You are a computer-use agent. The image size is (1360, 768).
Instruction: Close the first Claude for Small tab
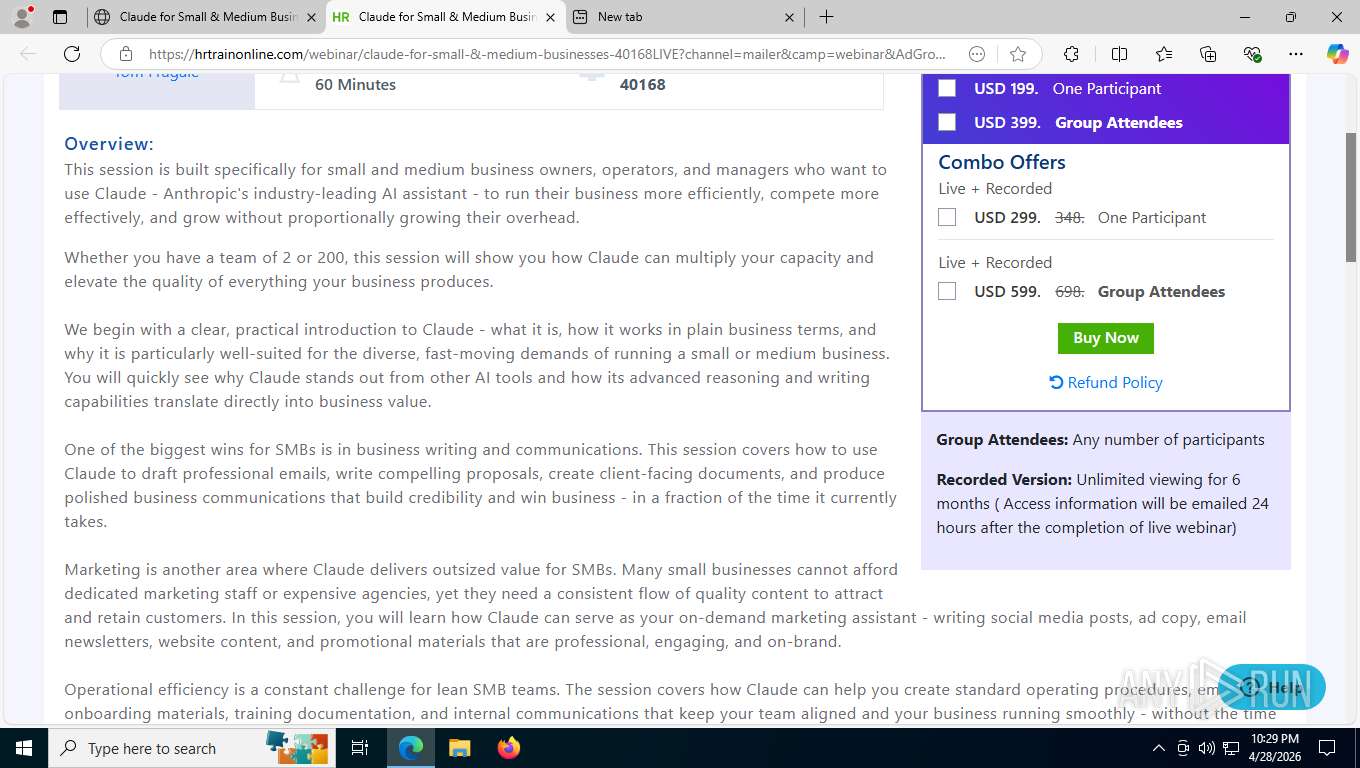click(x=311, y=17)
